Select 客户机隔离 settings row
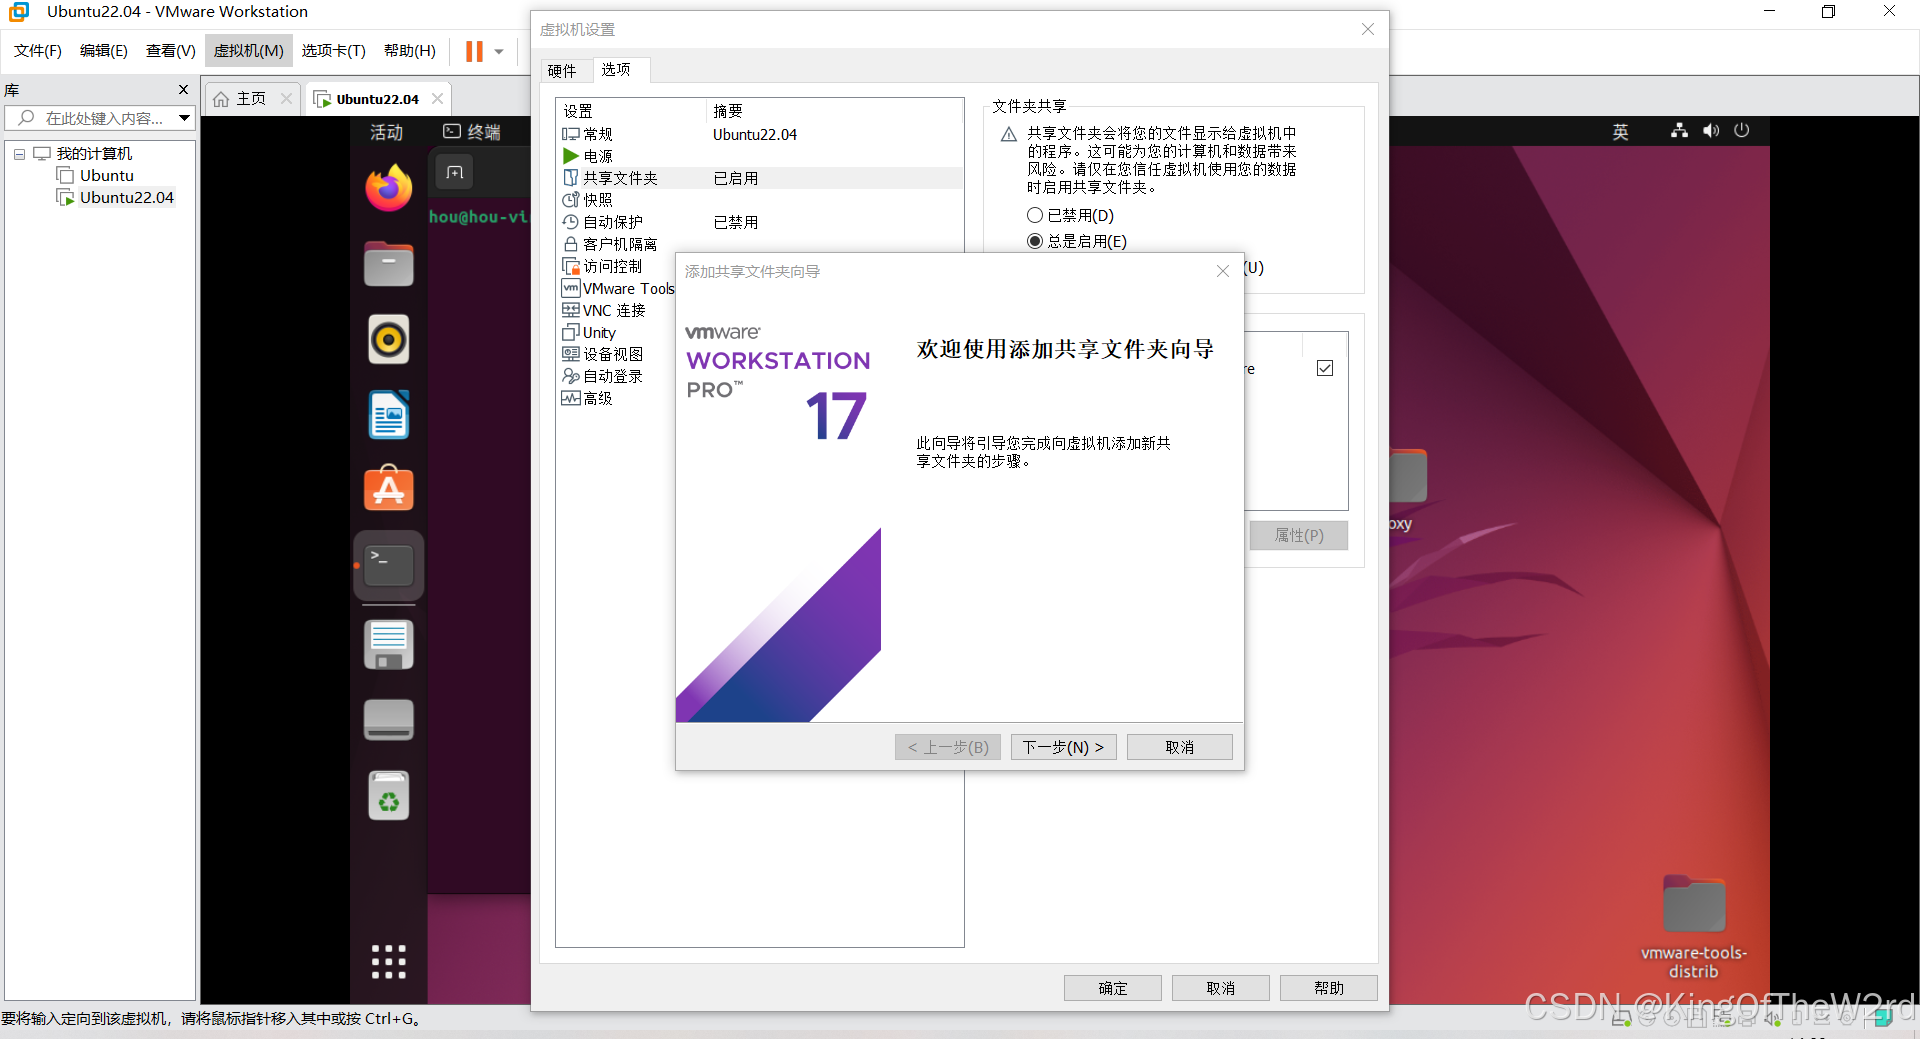Image resolution: width=1920 pixels, height=1039 pixels. pos(760,244)
